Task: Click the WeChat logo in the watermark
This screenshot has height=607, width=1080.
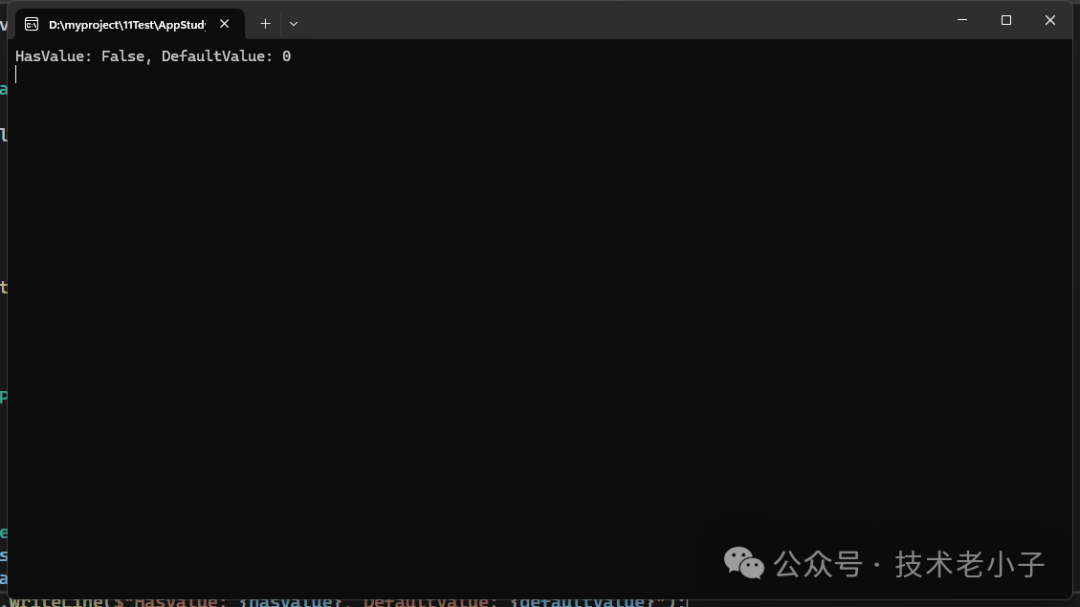Action: point(744,564)
